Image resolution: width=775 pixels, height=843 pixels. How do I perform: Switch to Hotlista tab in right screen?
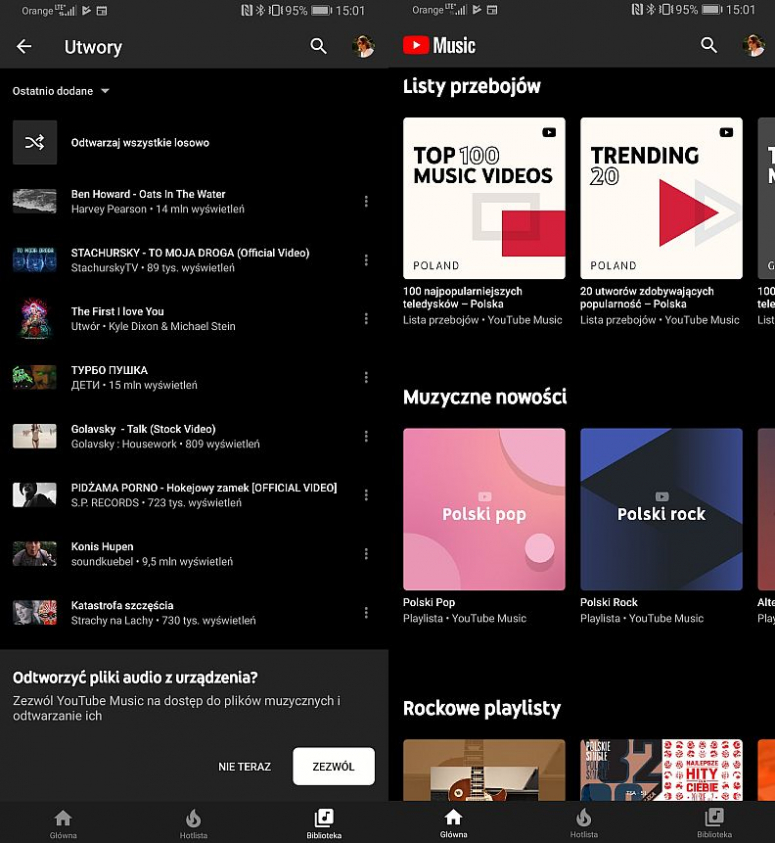(584, 824)
